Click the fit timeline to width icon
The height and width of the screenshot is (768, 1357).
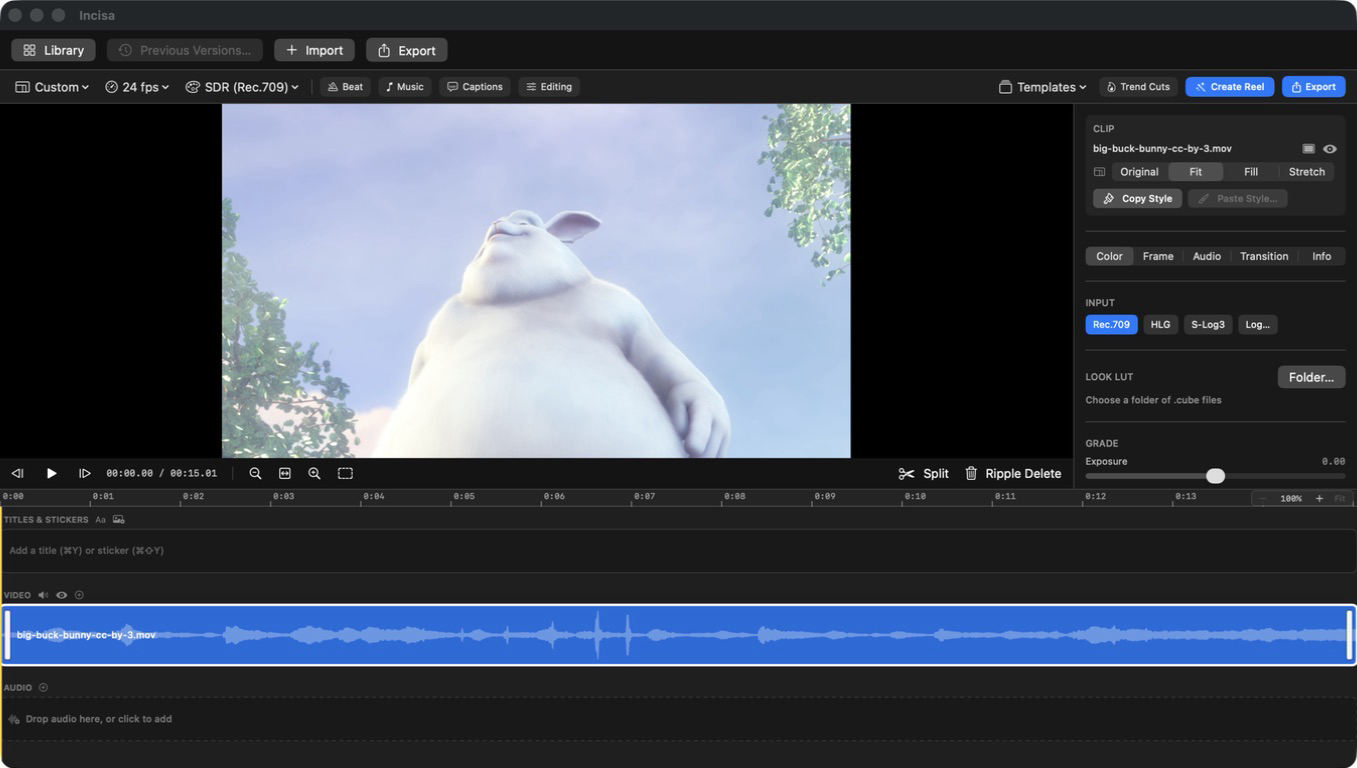pos(285,473)
